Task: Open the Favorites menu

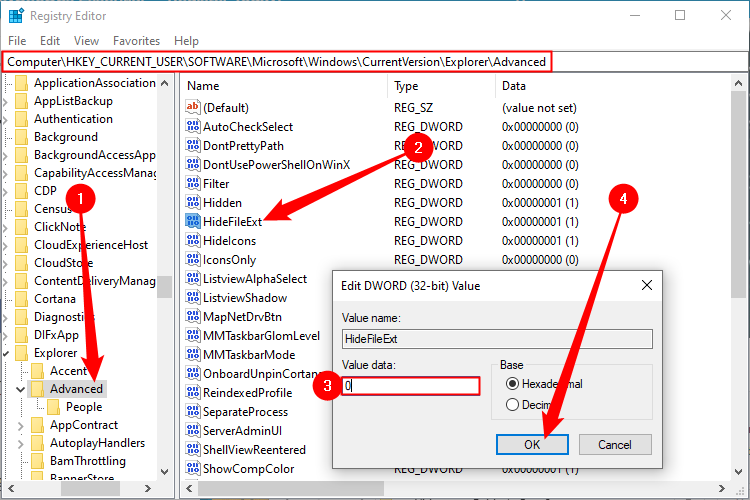Action: coord(136,41)
